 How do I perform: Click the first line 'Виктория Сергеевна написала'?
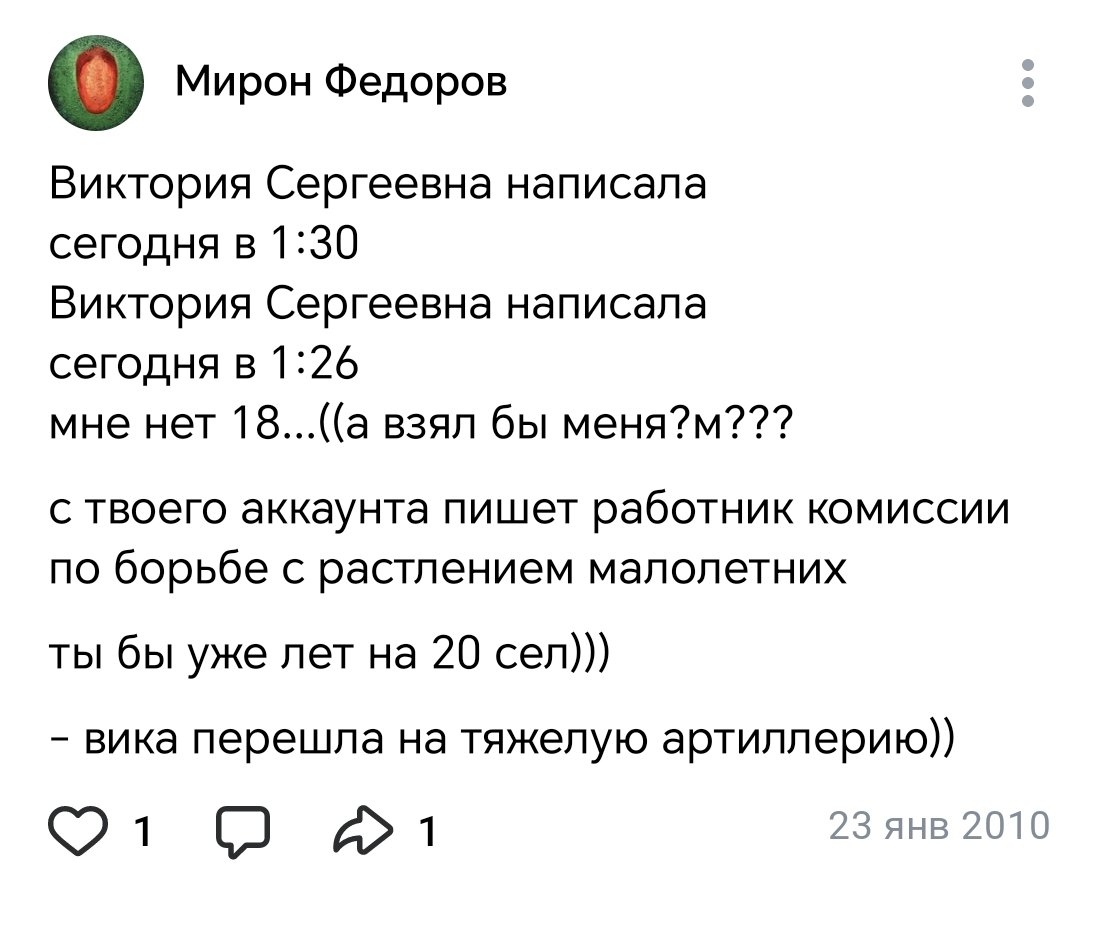(x=377, y=184)
